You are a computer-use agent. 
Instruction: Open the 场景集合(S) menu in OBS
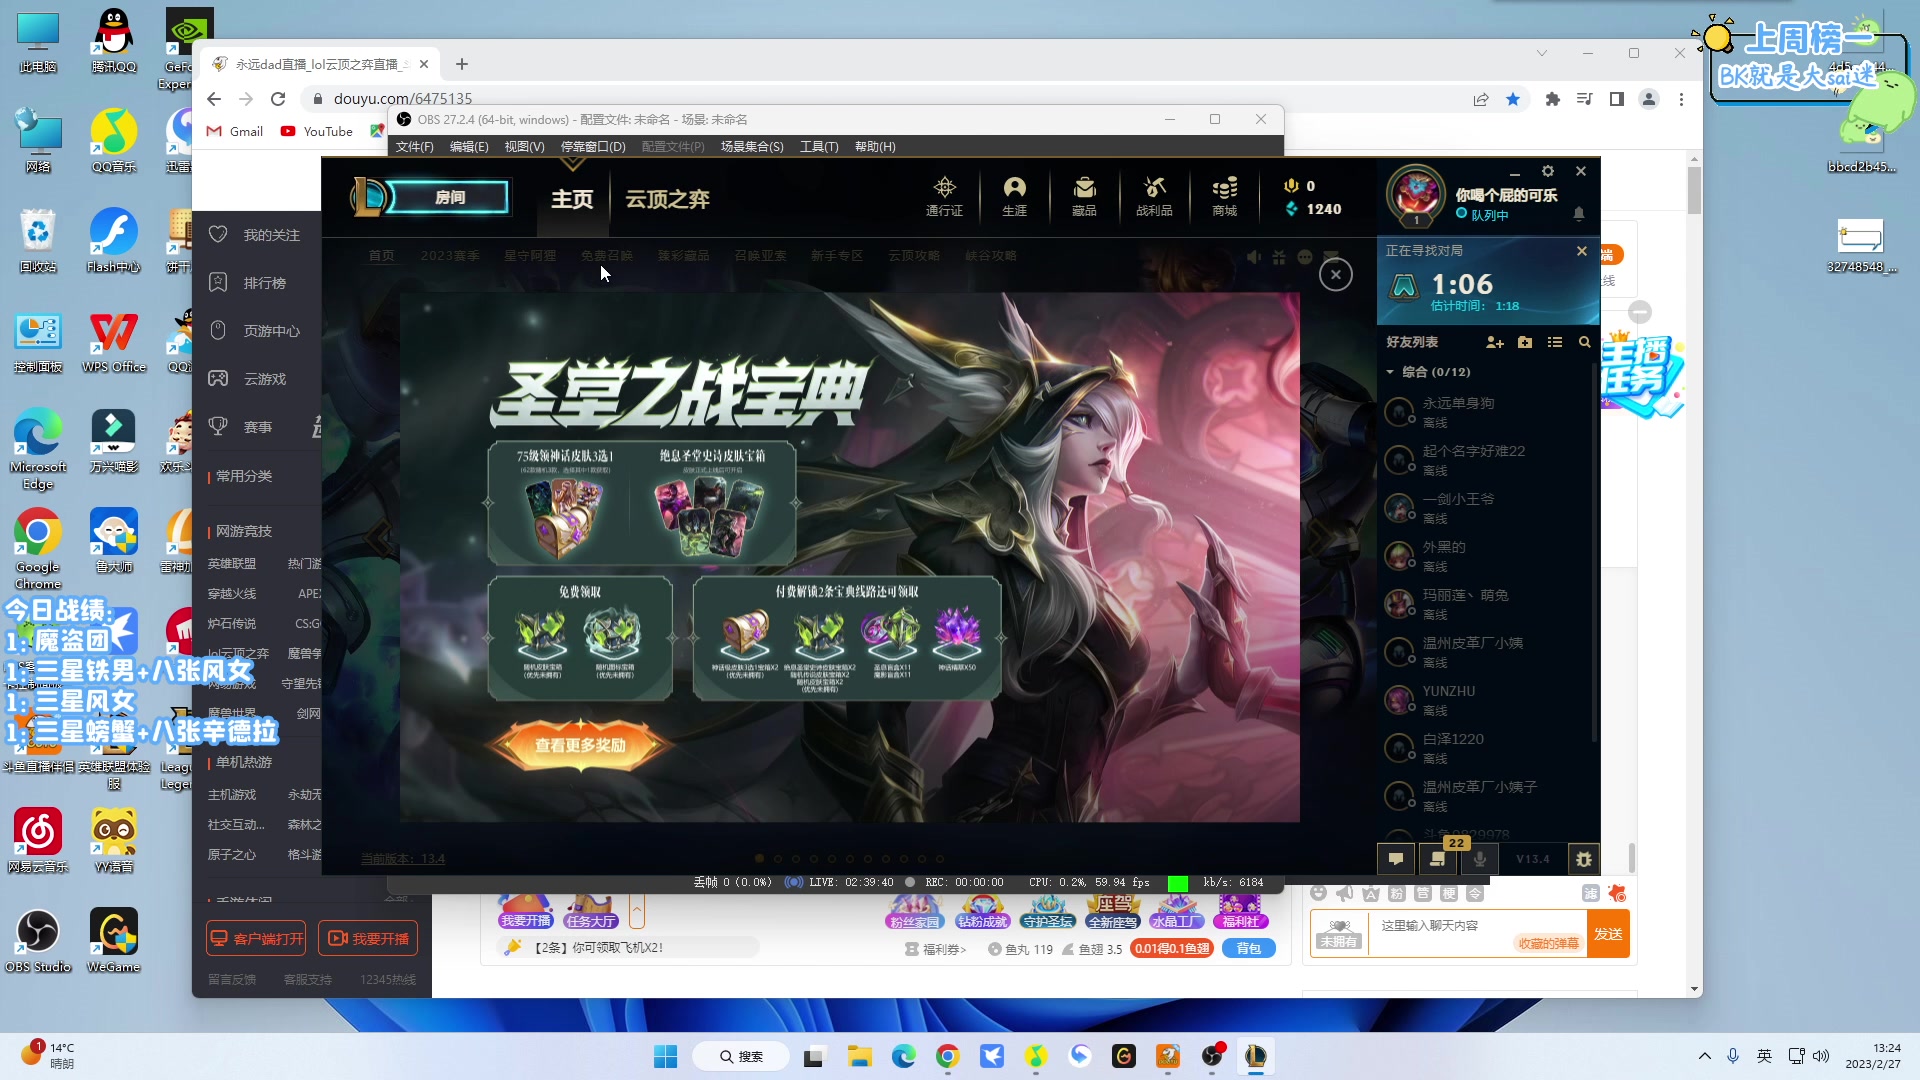click(x=752, y=146)
